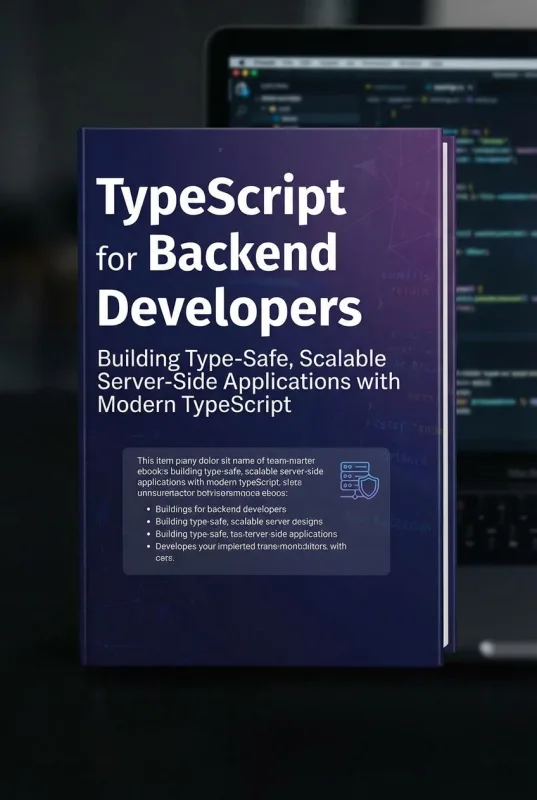Click the small "for" word in title
Viewport: 537px width, 800px height.
(116, 259)
